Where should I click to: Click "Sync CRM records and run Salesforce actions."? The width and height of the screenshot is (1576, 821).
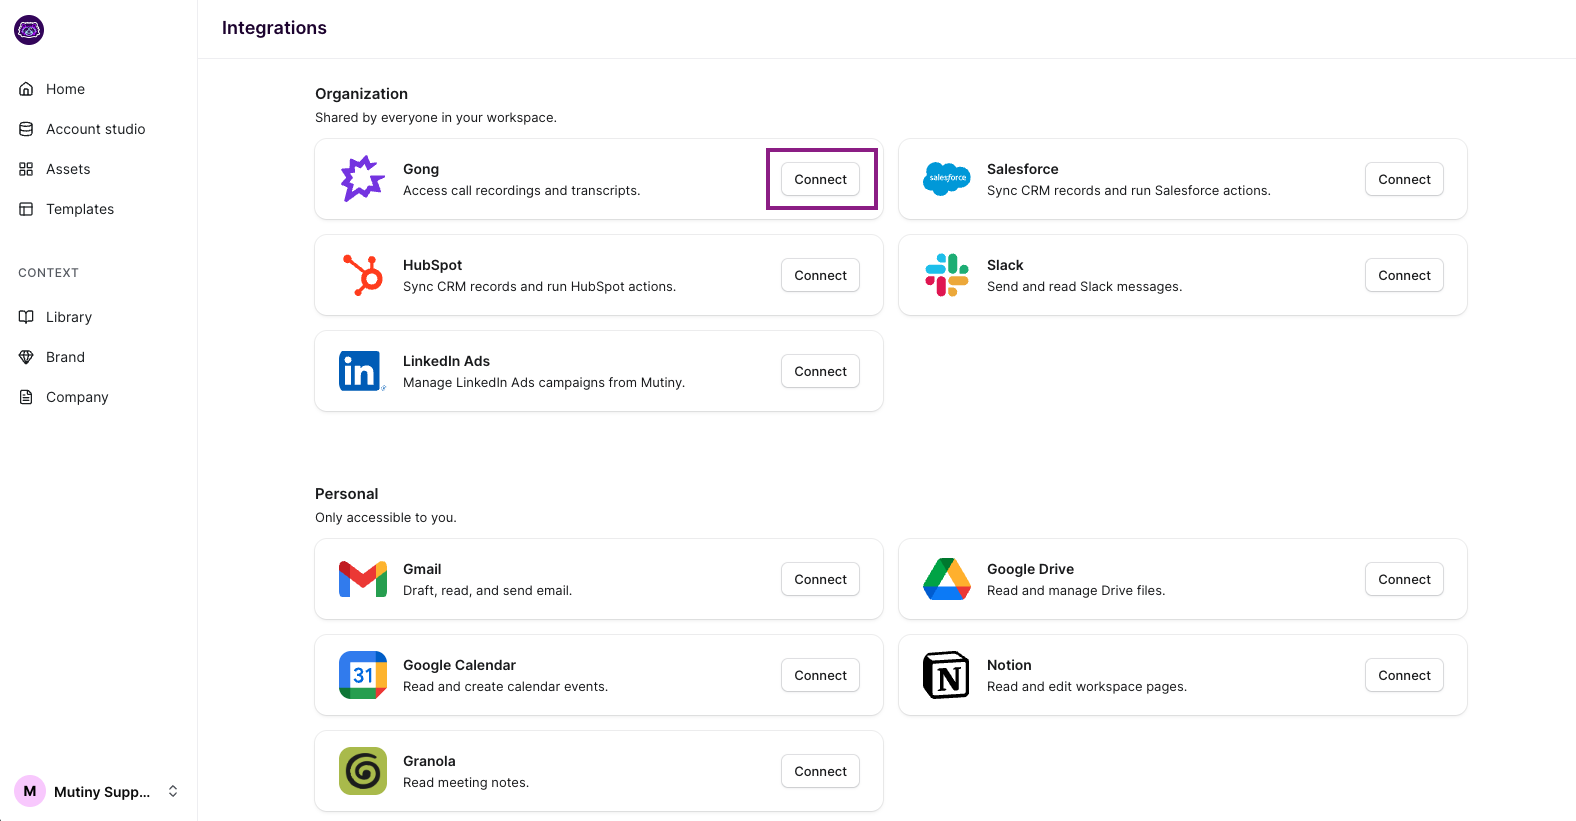coord(1129,191)
